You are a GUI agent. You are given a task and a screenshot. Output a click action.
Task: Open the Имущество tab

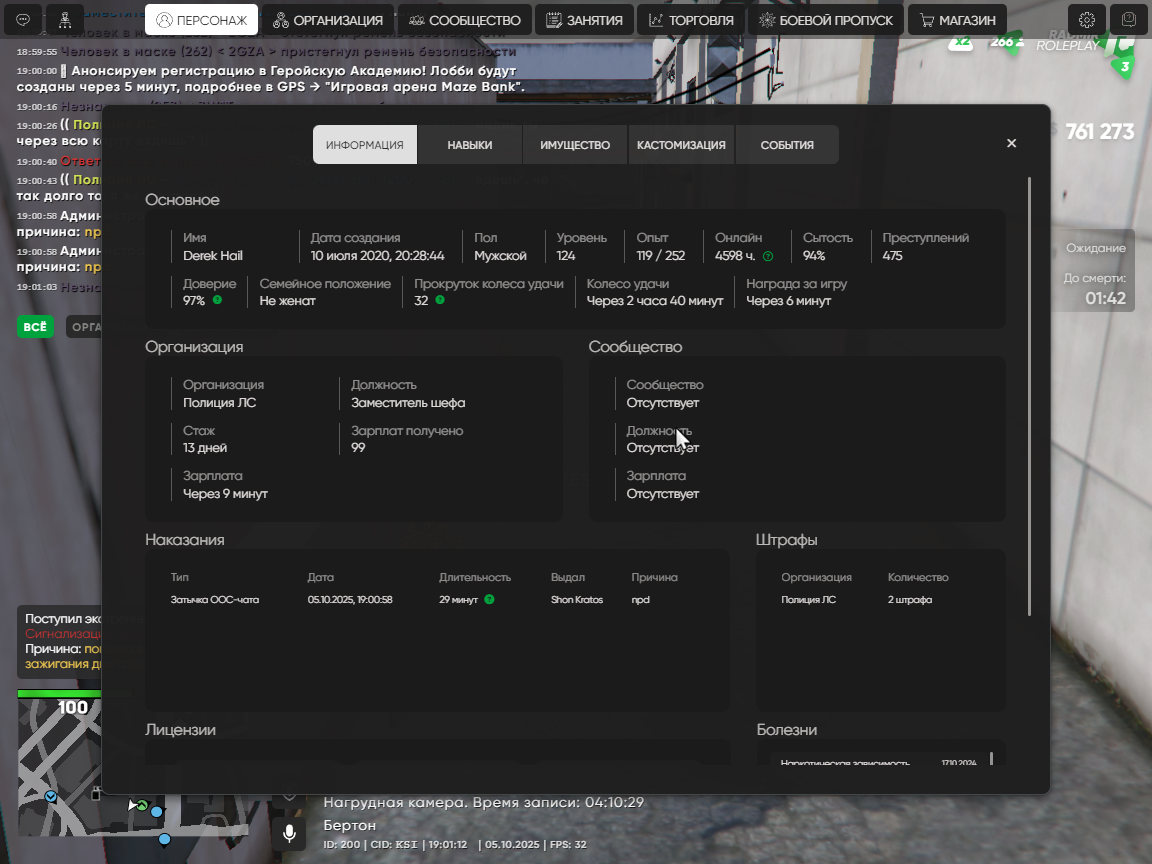click(x=575, y=145)
